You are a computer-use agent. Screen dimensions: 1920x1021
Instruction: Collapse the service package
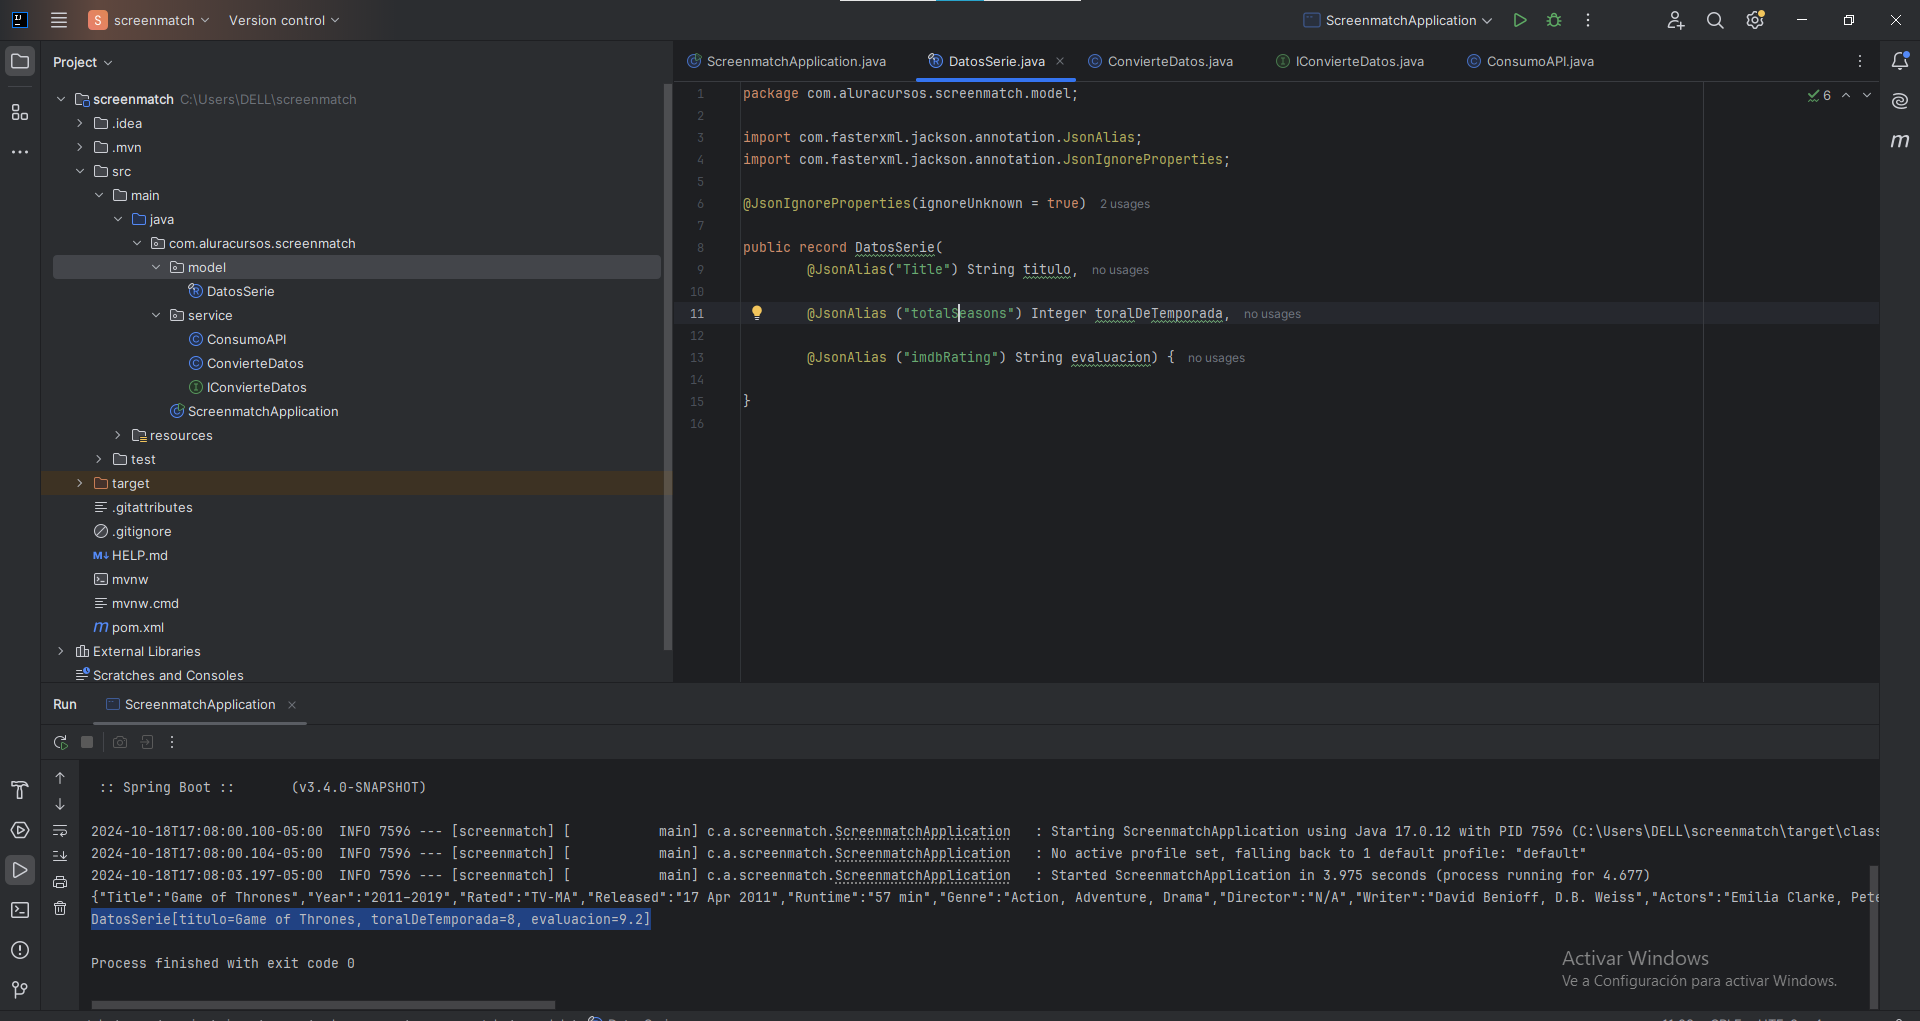[156, 315]
